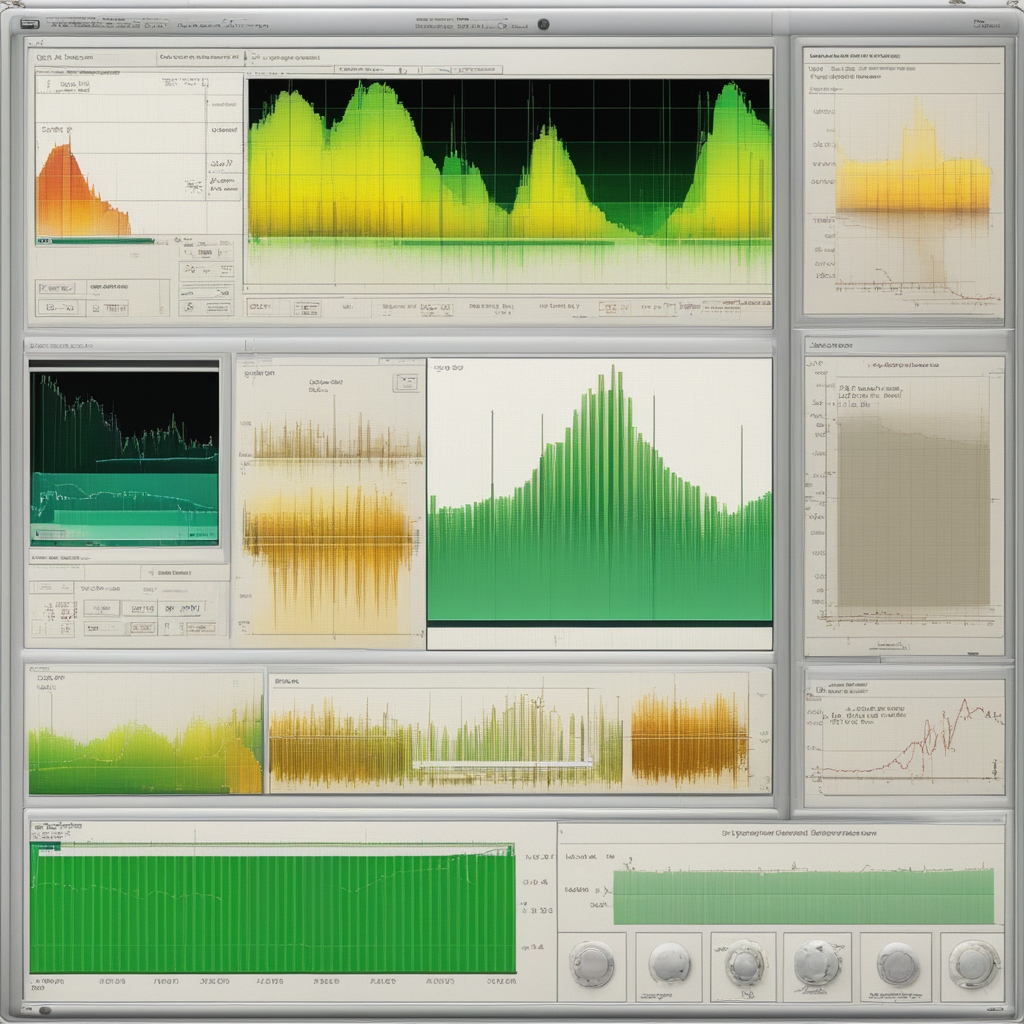Click the small round indicator at the bottom-left corner
The image size is (1024, 1024).
pos(44,1010)
